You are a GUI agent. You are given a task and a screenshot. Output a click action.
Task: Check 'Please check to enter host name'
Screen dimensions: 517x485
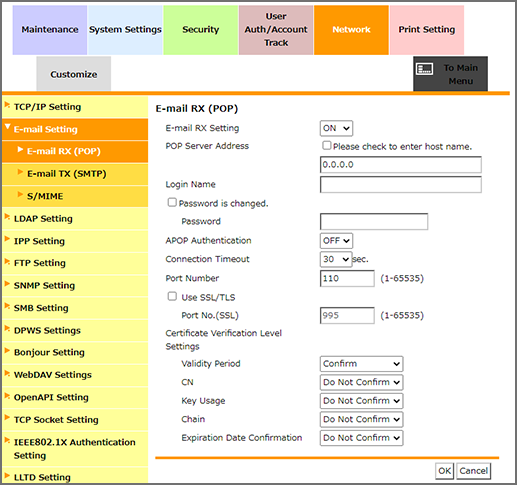point(327,145)
